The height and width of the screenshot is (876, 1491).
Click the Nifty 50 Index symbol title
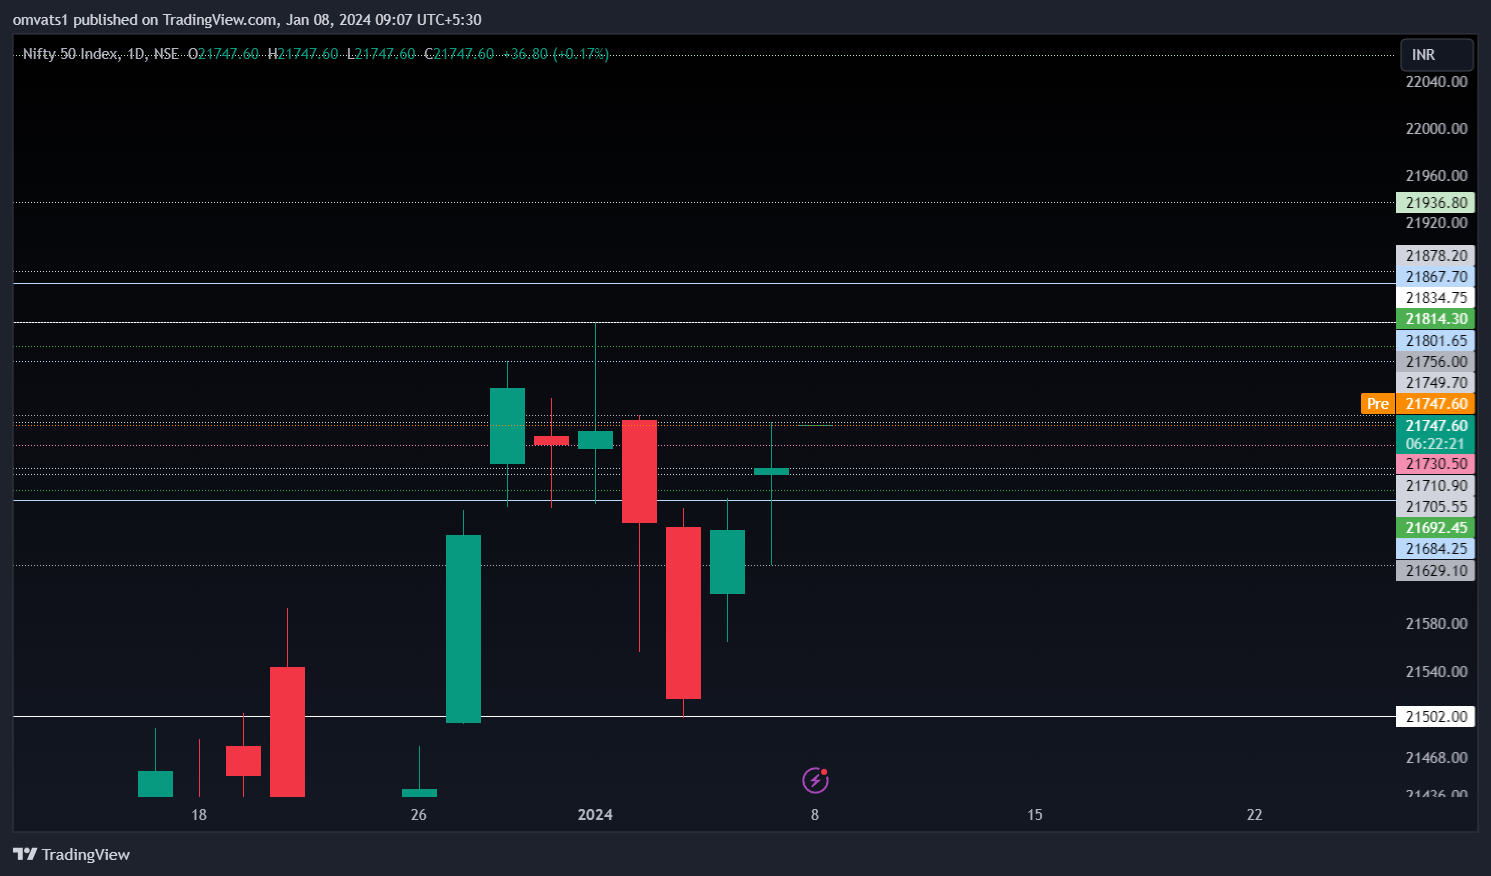point(70,54)
